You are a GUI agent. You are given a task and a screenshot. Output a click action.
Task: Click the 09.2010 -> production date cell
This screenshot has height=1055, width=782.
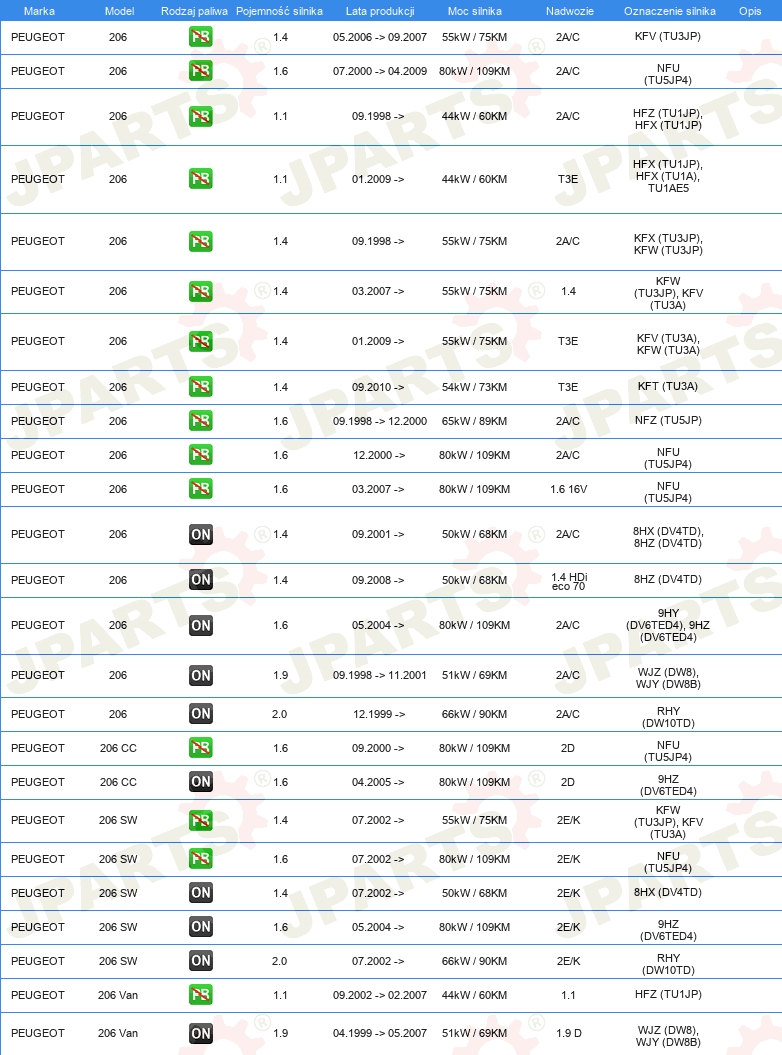pyautogui.click(x=378, y=387)
